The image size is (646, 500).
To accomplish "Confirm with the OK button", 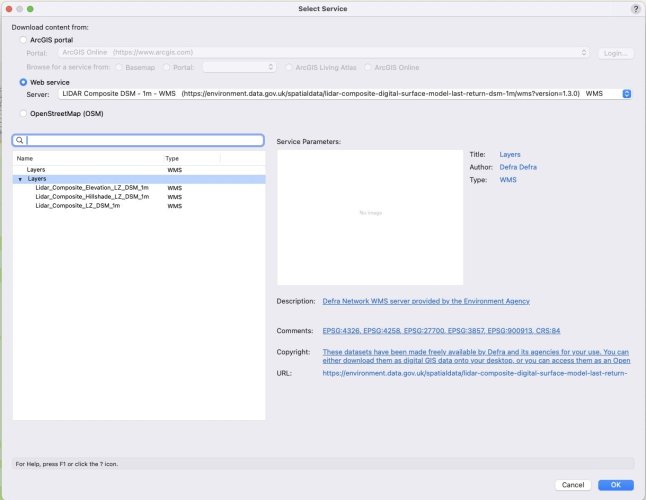I will pyautogui.click(x=615, y=484).
